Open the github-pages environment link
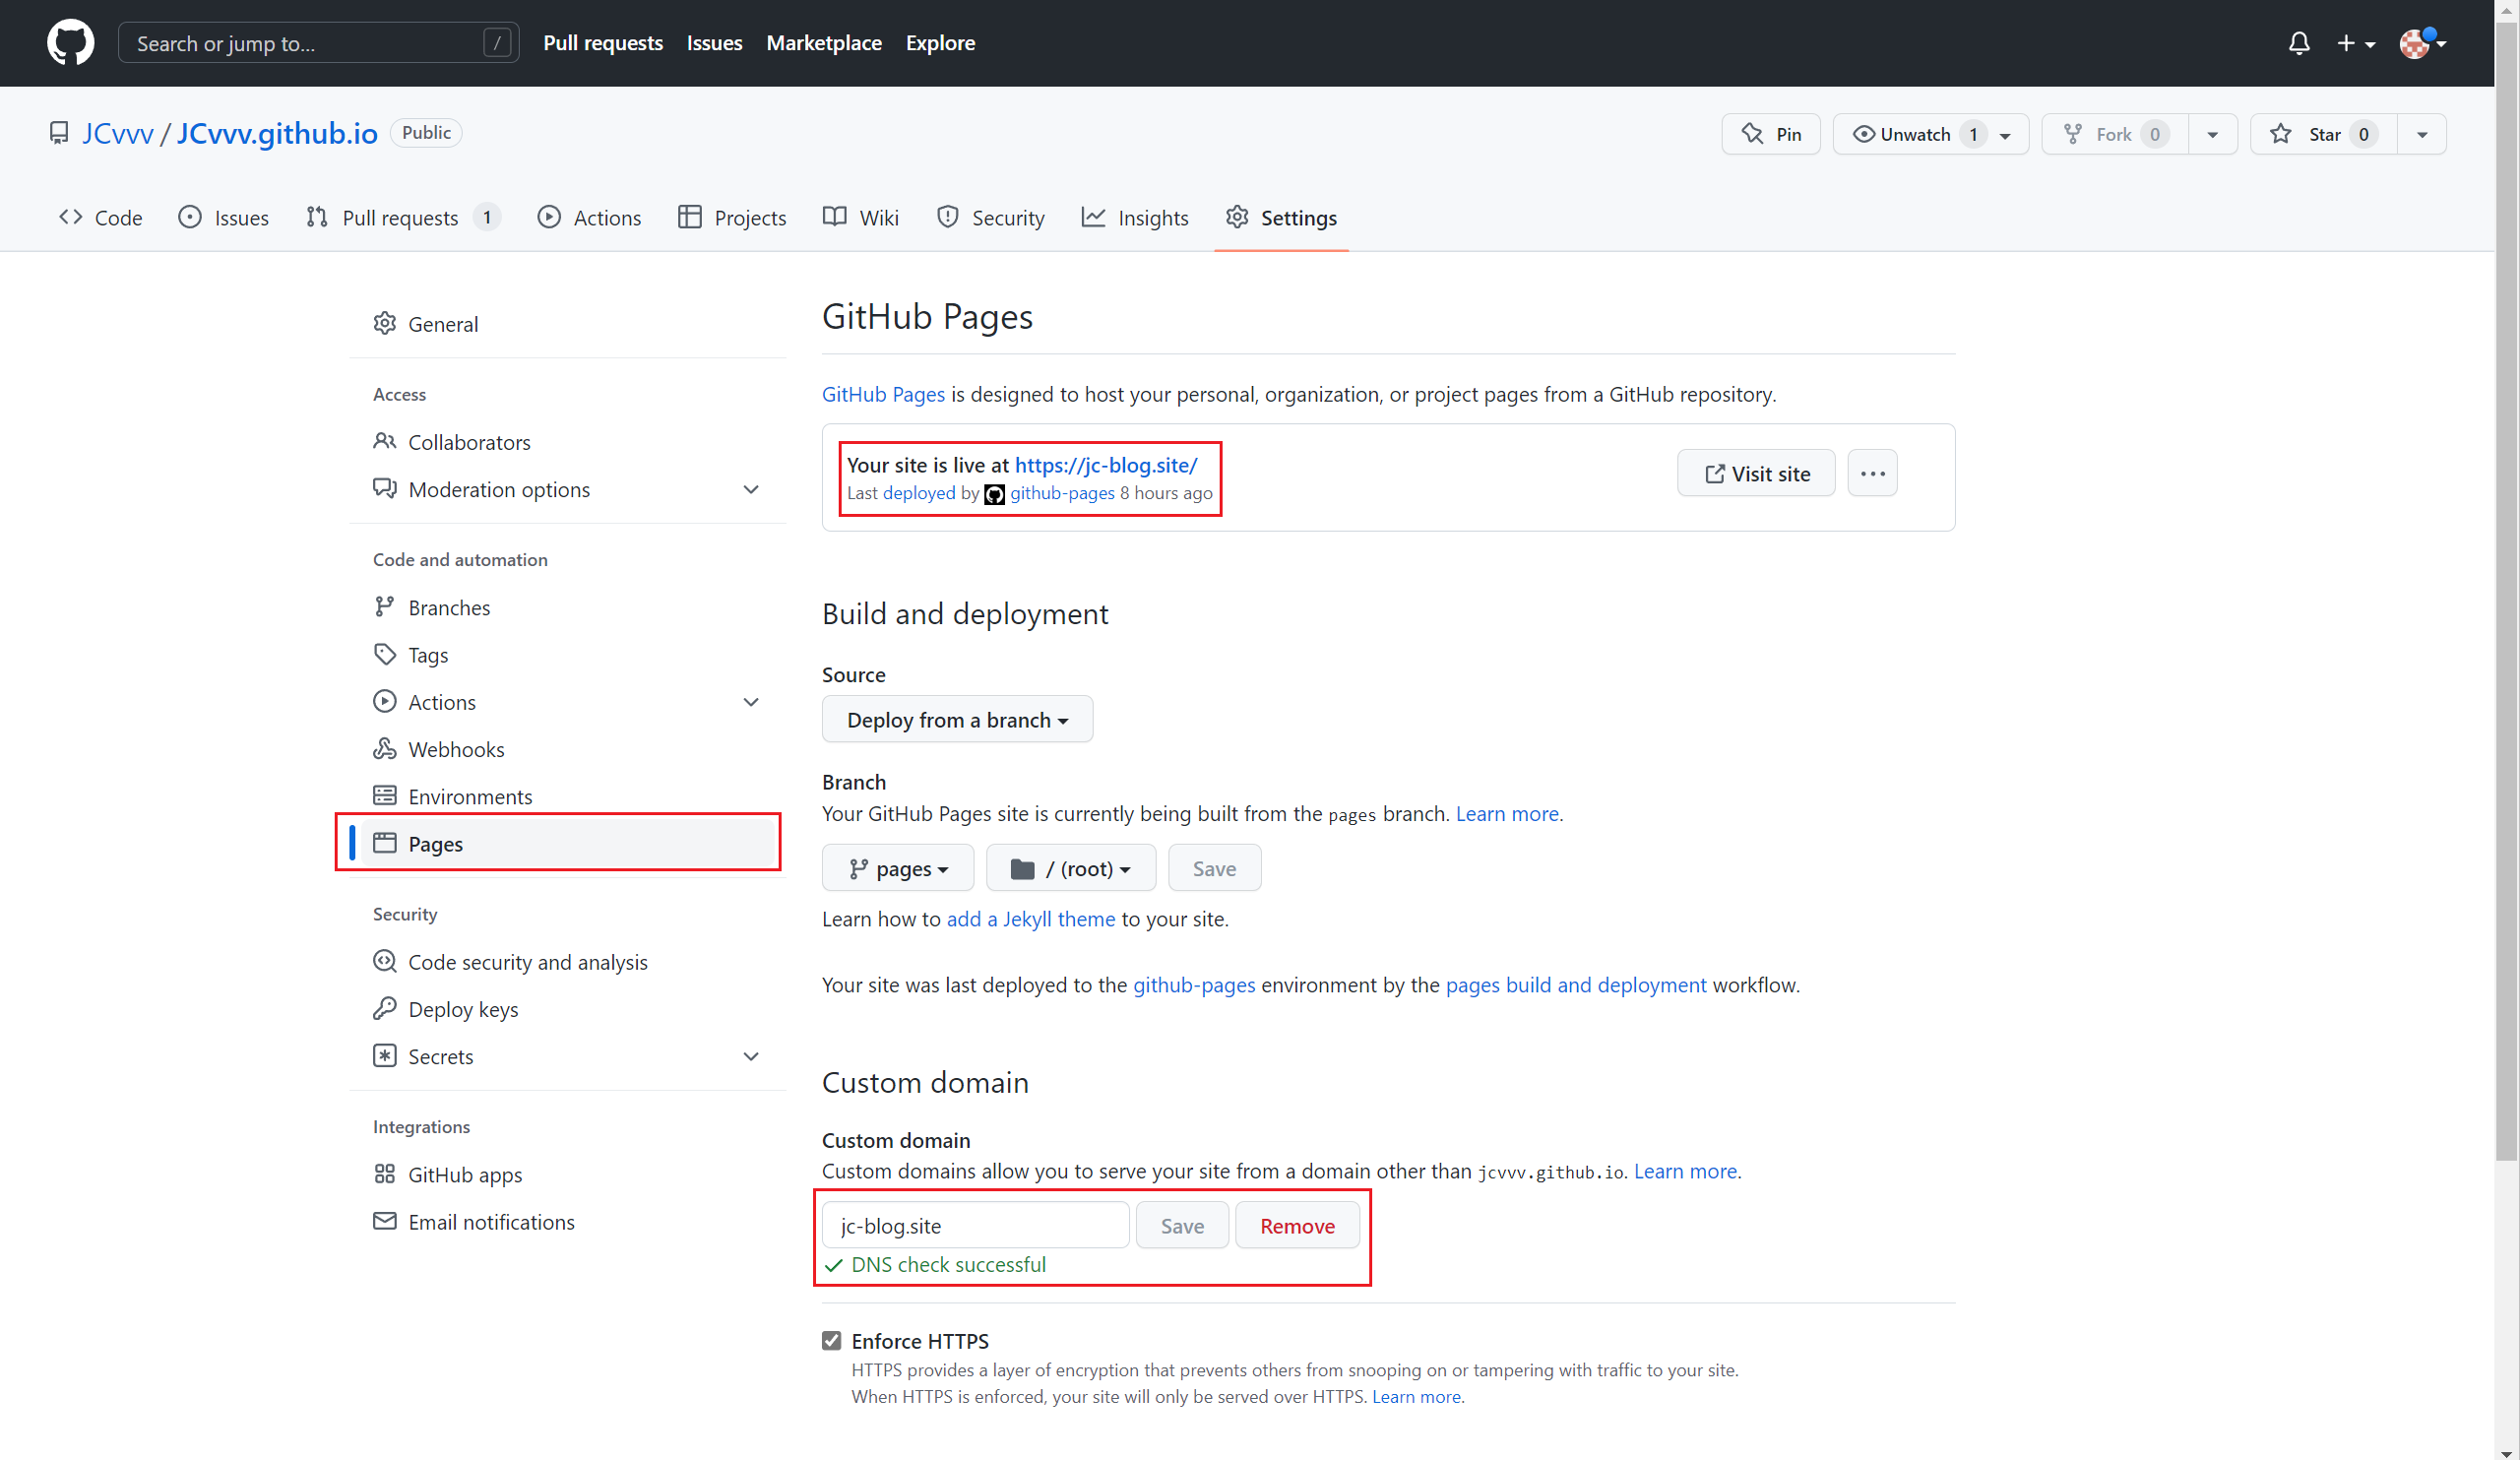The height and width of the screenshot is (1460, 2520). (x=1194, y=985)
